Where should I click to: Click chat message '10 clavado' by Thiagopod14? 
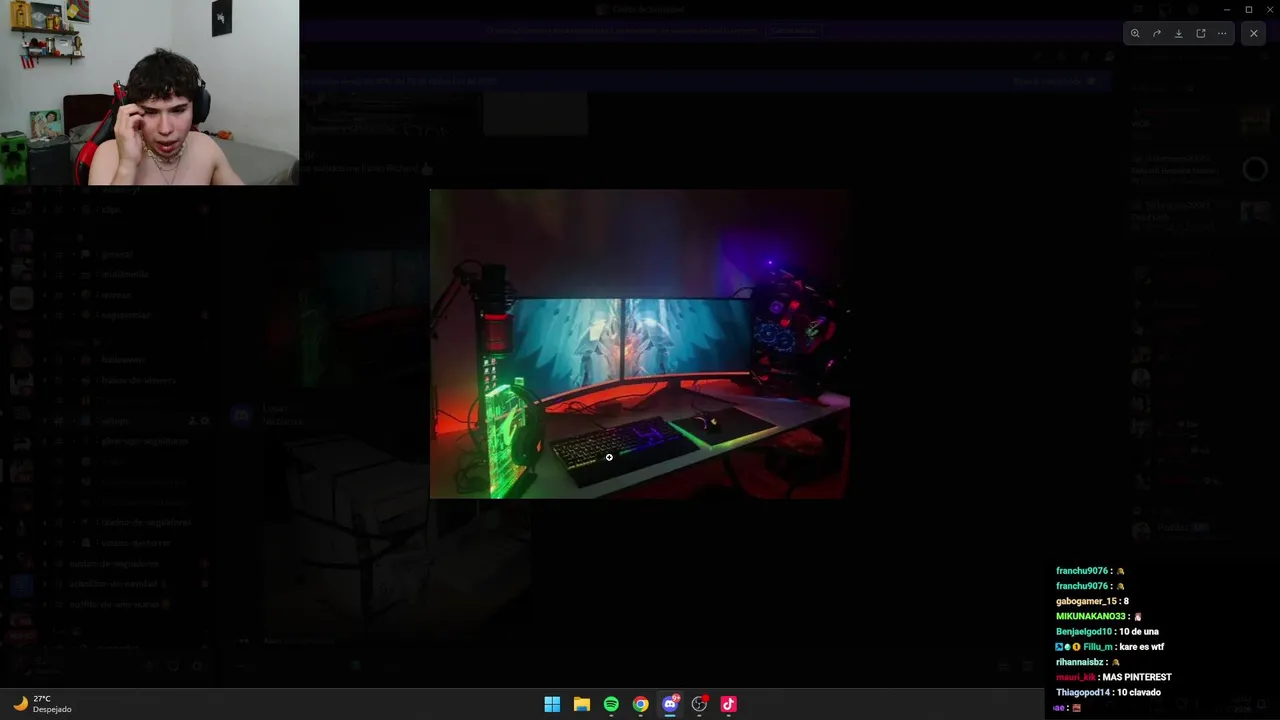[1139, 692]
